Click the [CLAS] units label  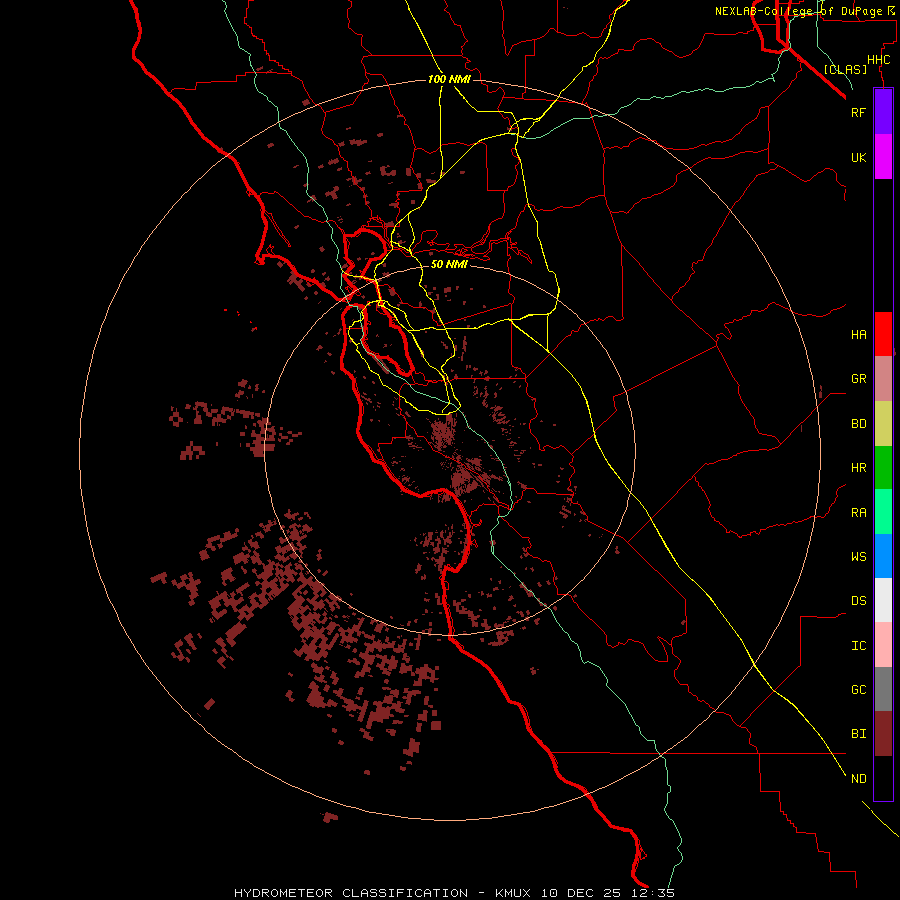click(x=845, y=69)
